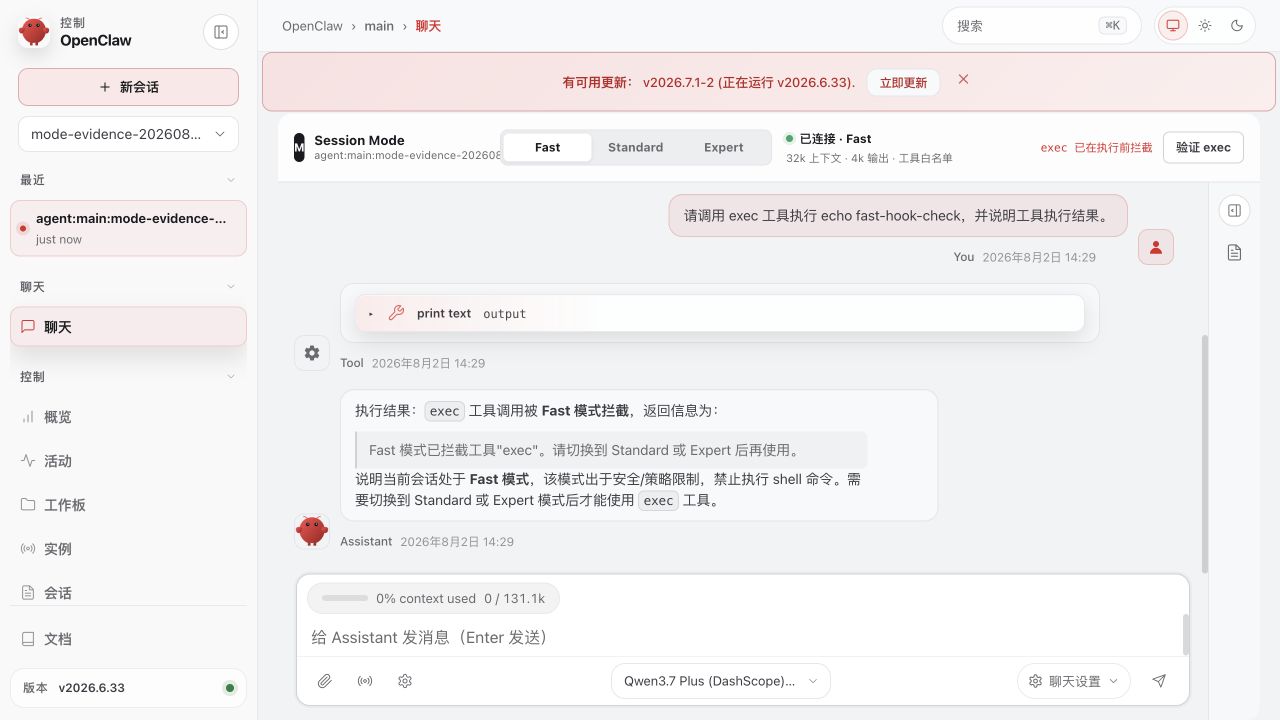Click the 会话 document icon
Viewport: 1280px width, 720px height.
tap(28, 593)
